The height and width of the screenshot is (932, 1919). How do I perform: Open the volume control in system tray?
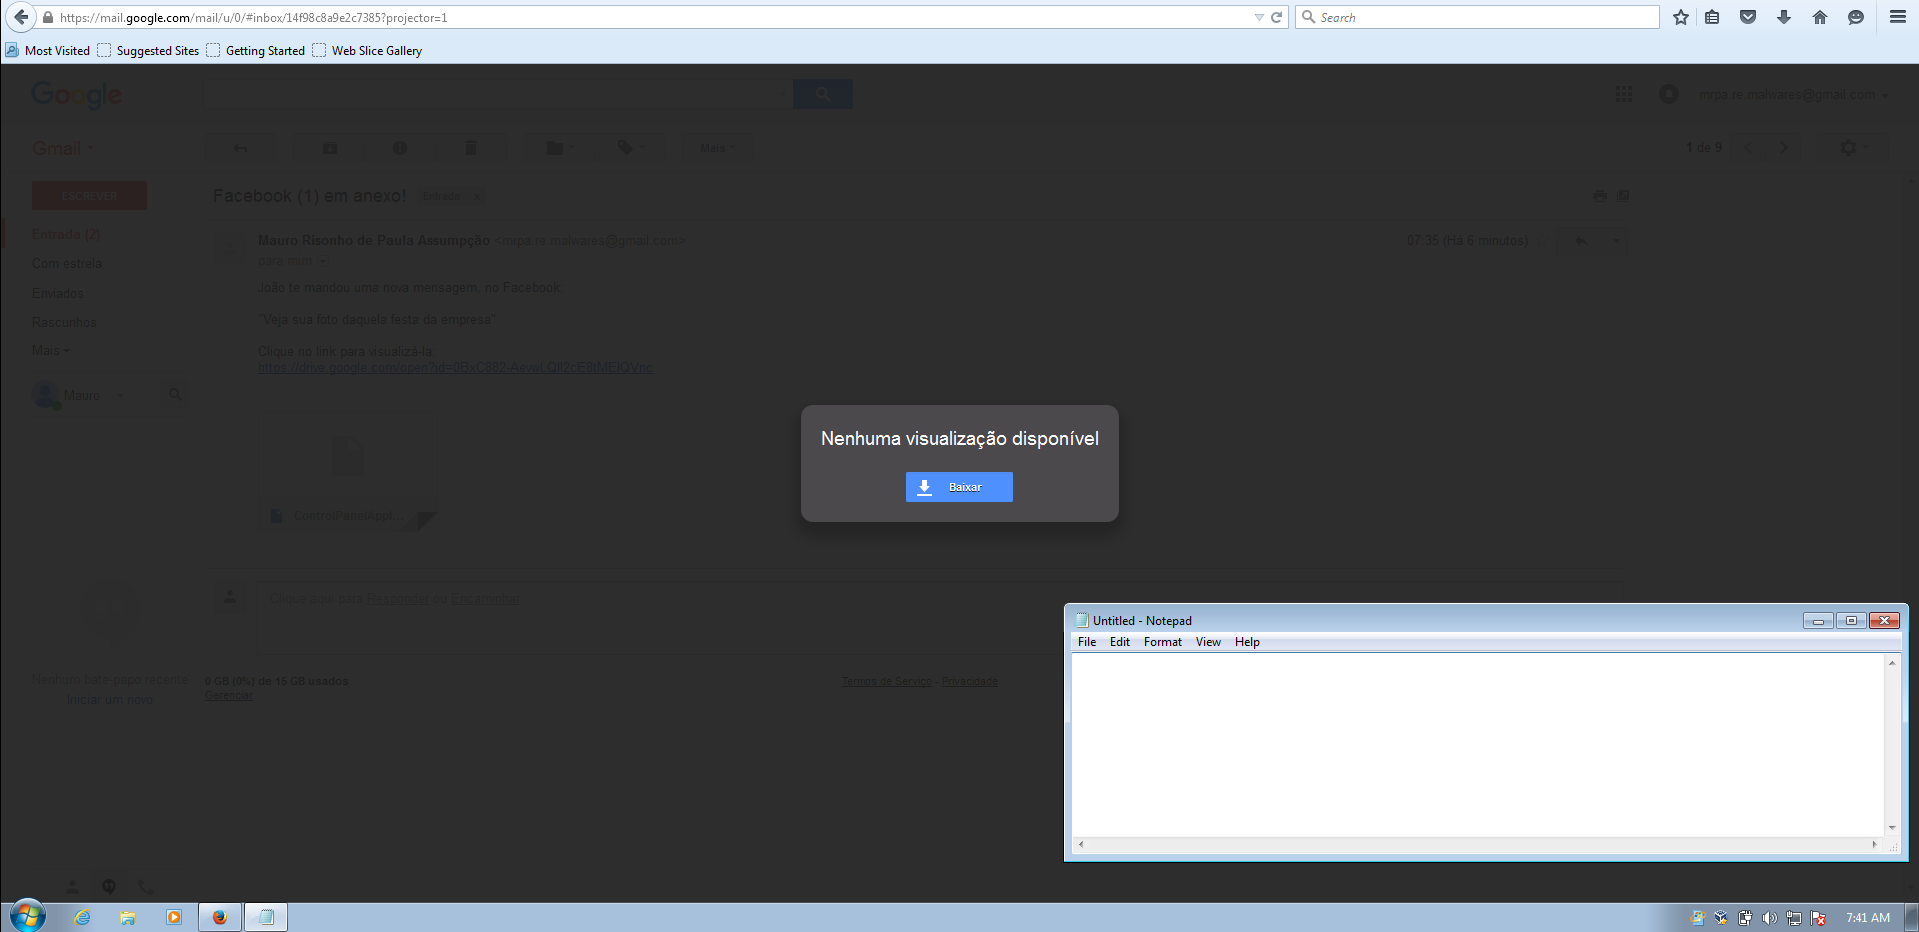(x=1769, y=917)
